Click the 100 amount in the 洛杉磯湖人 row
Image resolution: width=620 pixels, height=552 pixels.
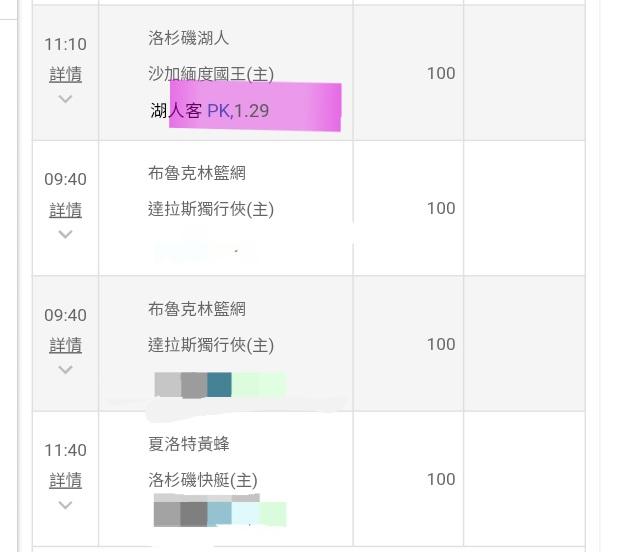tap(440, 73)
